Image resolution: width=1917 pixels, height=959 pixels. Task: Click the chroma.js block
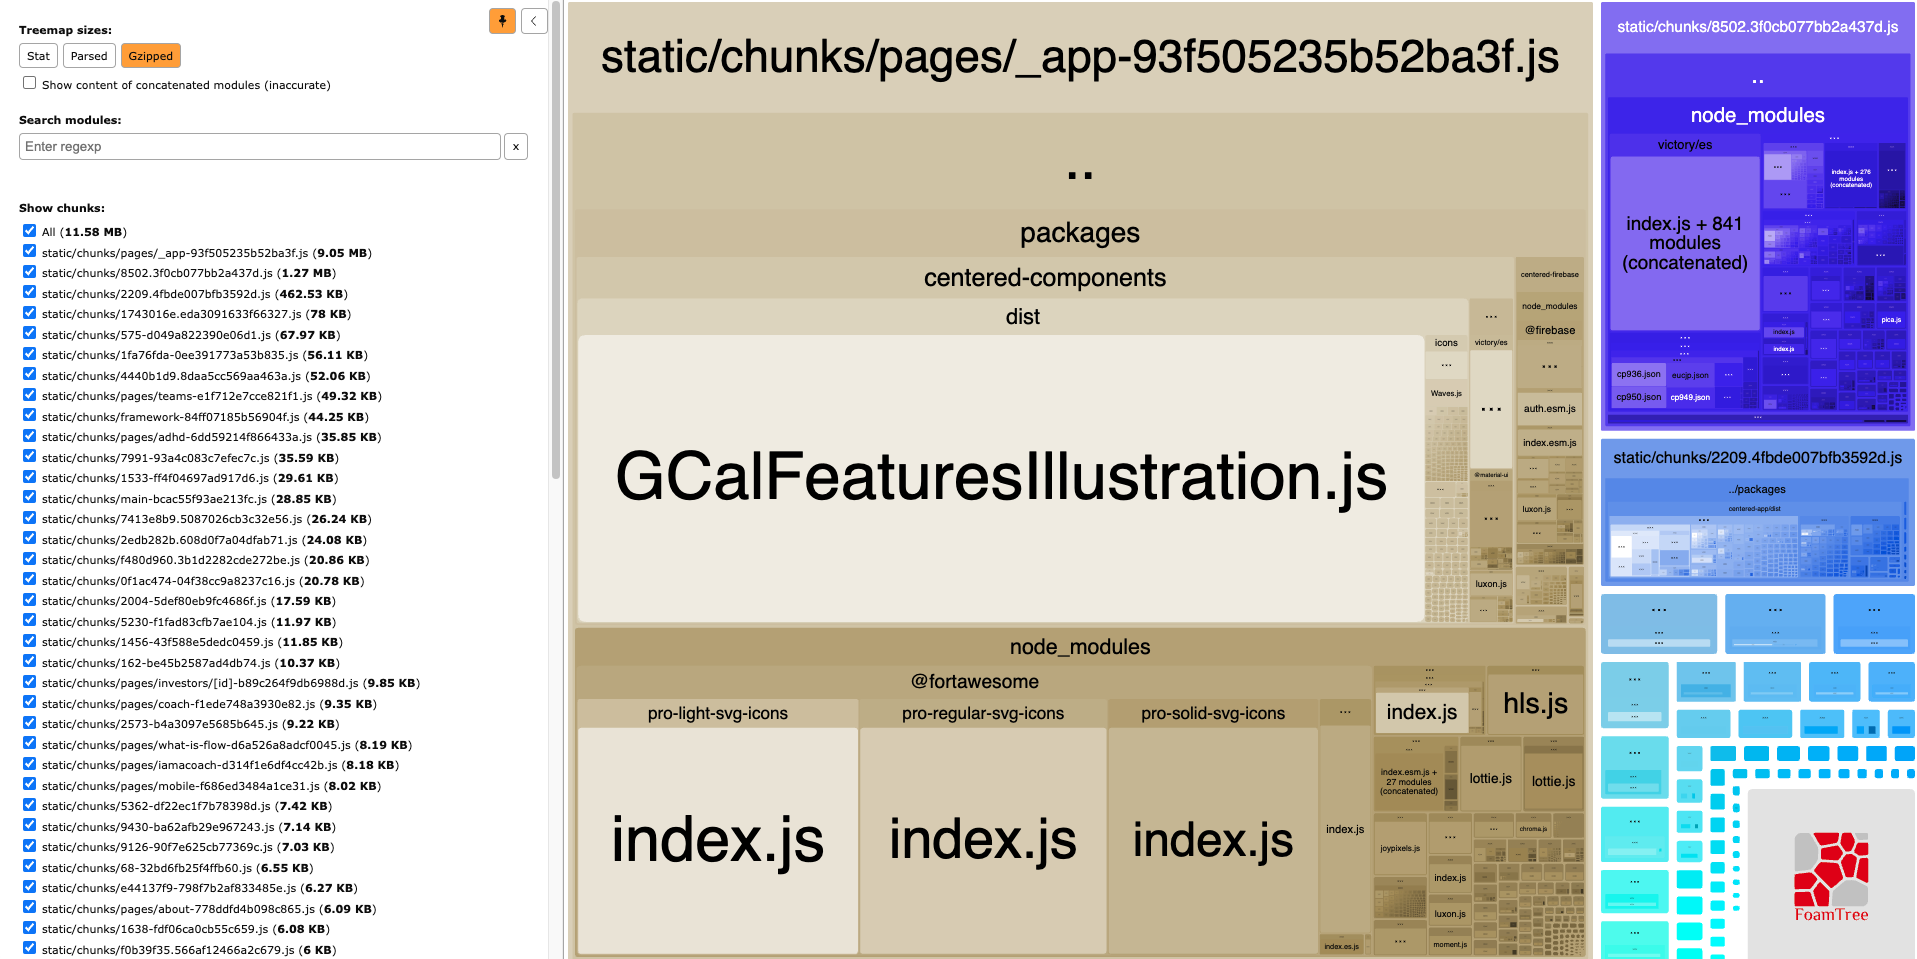point(1533,829)
